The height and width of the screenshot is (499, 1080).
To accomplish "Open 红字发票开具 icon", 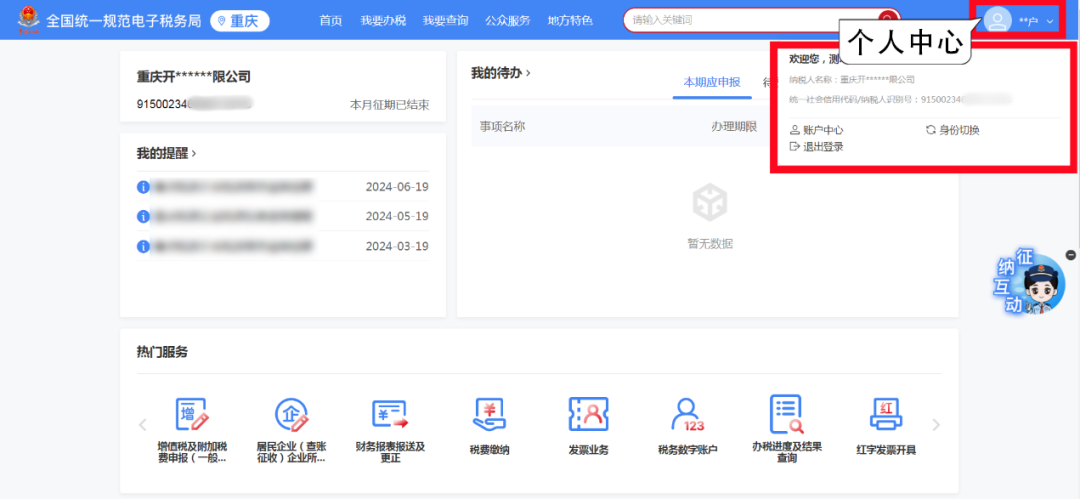I will [886, 414].
